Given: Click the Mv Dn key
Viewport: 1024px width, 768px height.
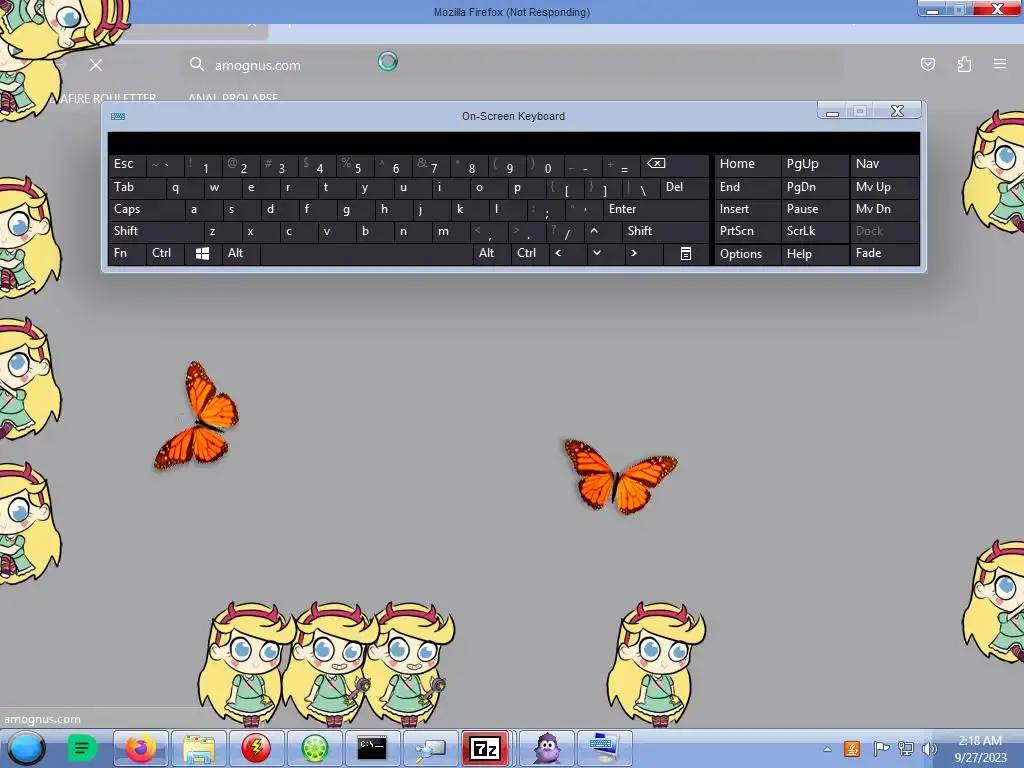Looking at the screenshot, I should [x=885, y=210].
